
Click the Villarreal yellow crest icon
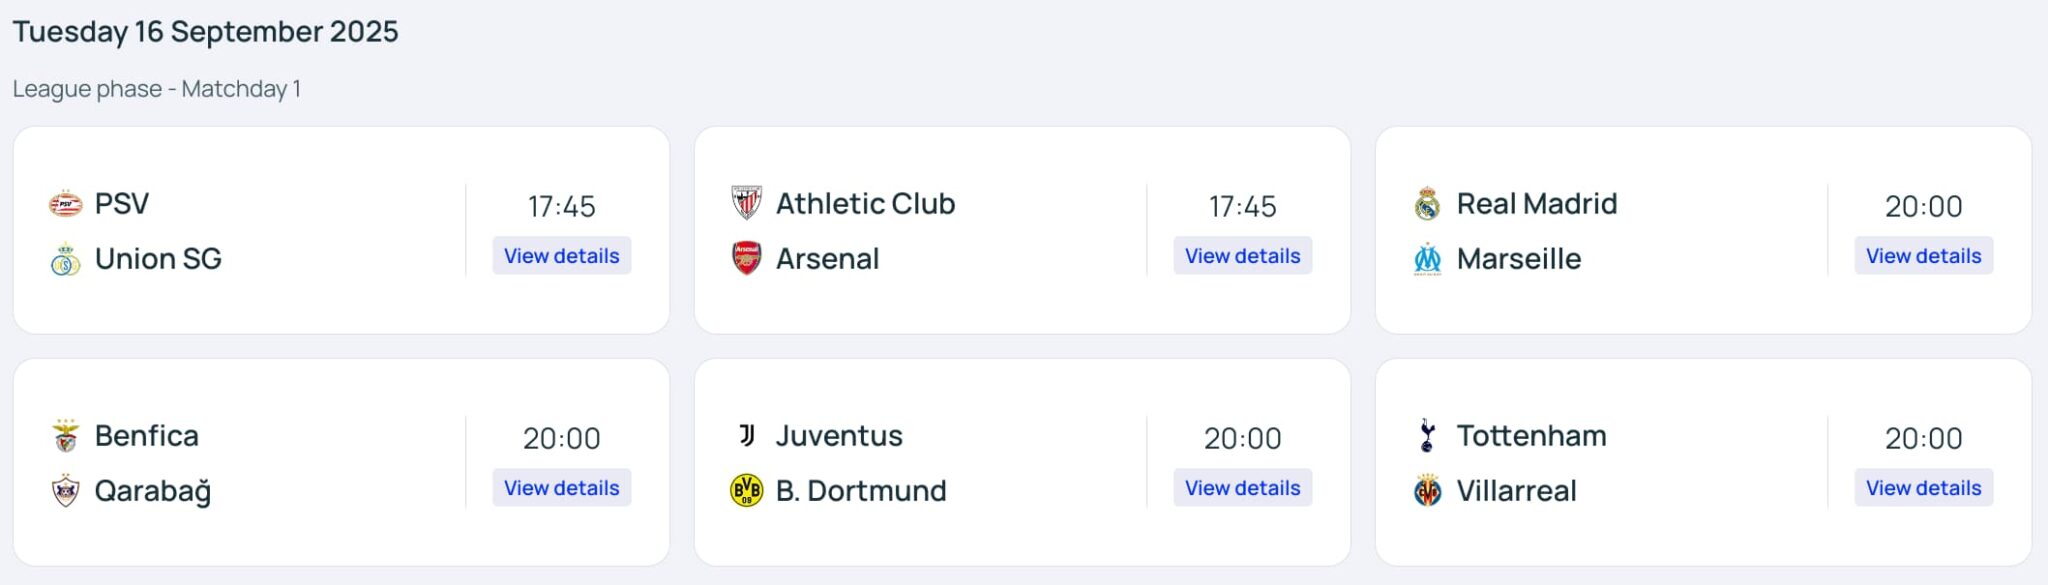click(x=1428, y=491)
